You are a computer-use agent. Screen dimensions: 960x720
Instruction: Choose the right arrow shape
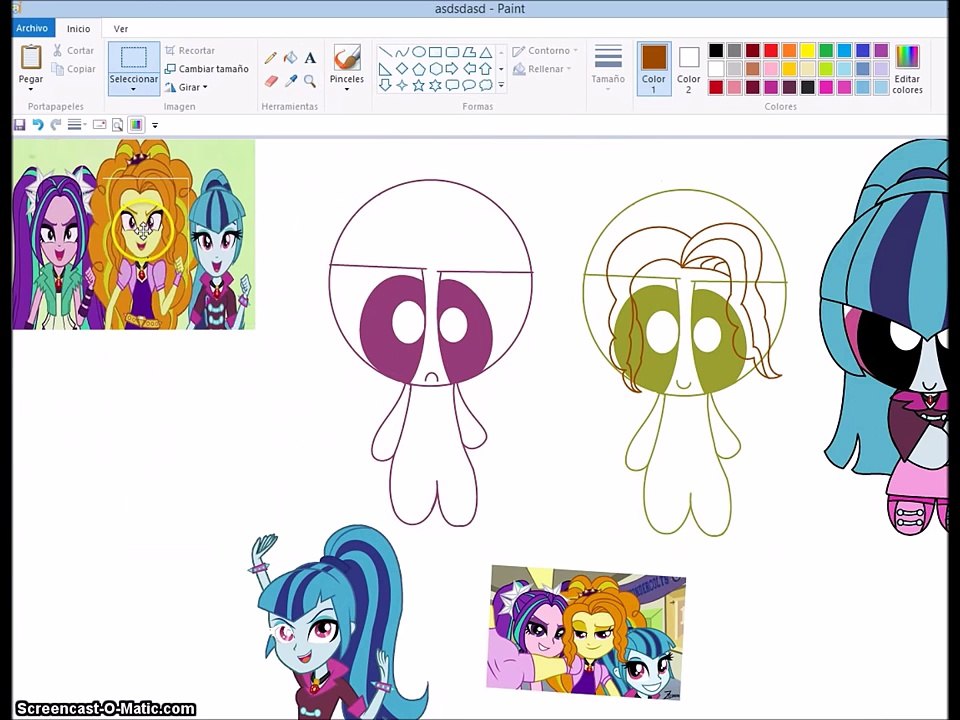coord(452,69)
